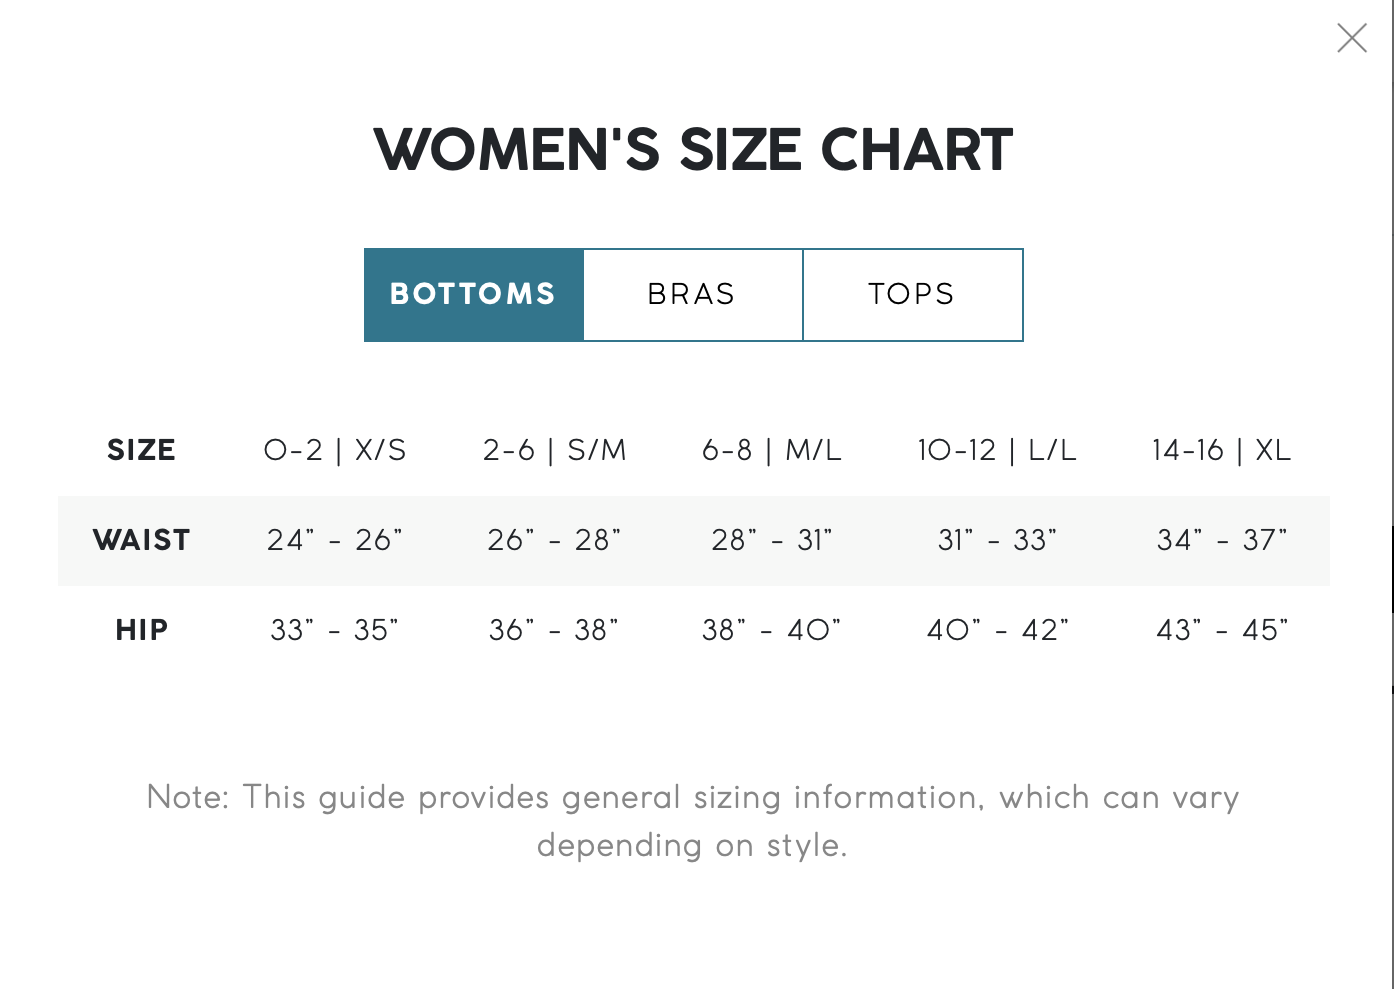
Task: Click waist measurement 34" - 37"
Action: (1222, 540)
